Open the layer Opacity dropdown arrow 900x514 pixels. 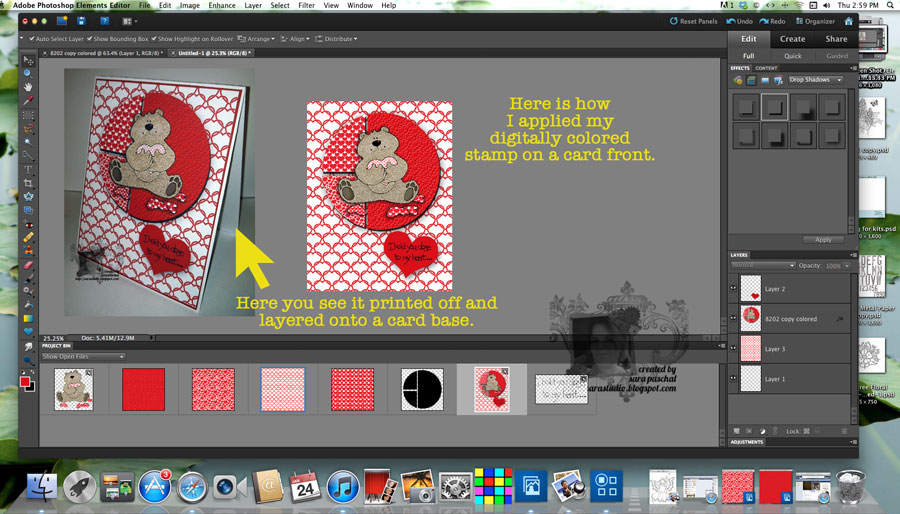[847, 266]
